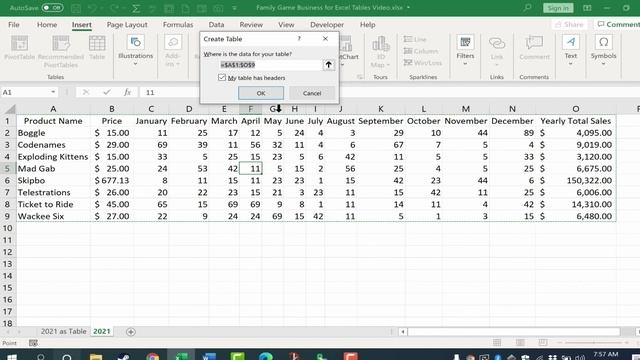Switch to the Home tab

point(47,24)
